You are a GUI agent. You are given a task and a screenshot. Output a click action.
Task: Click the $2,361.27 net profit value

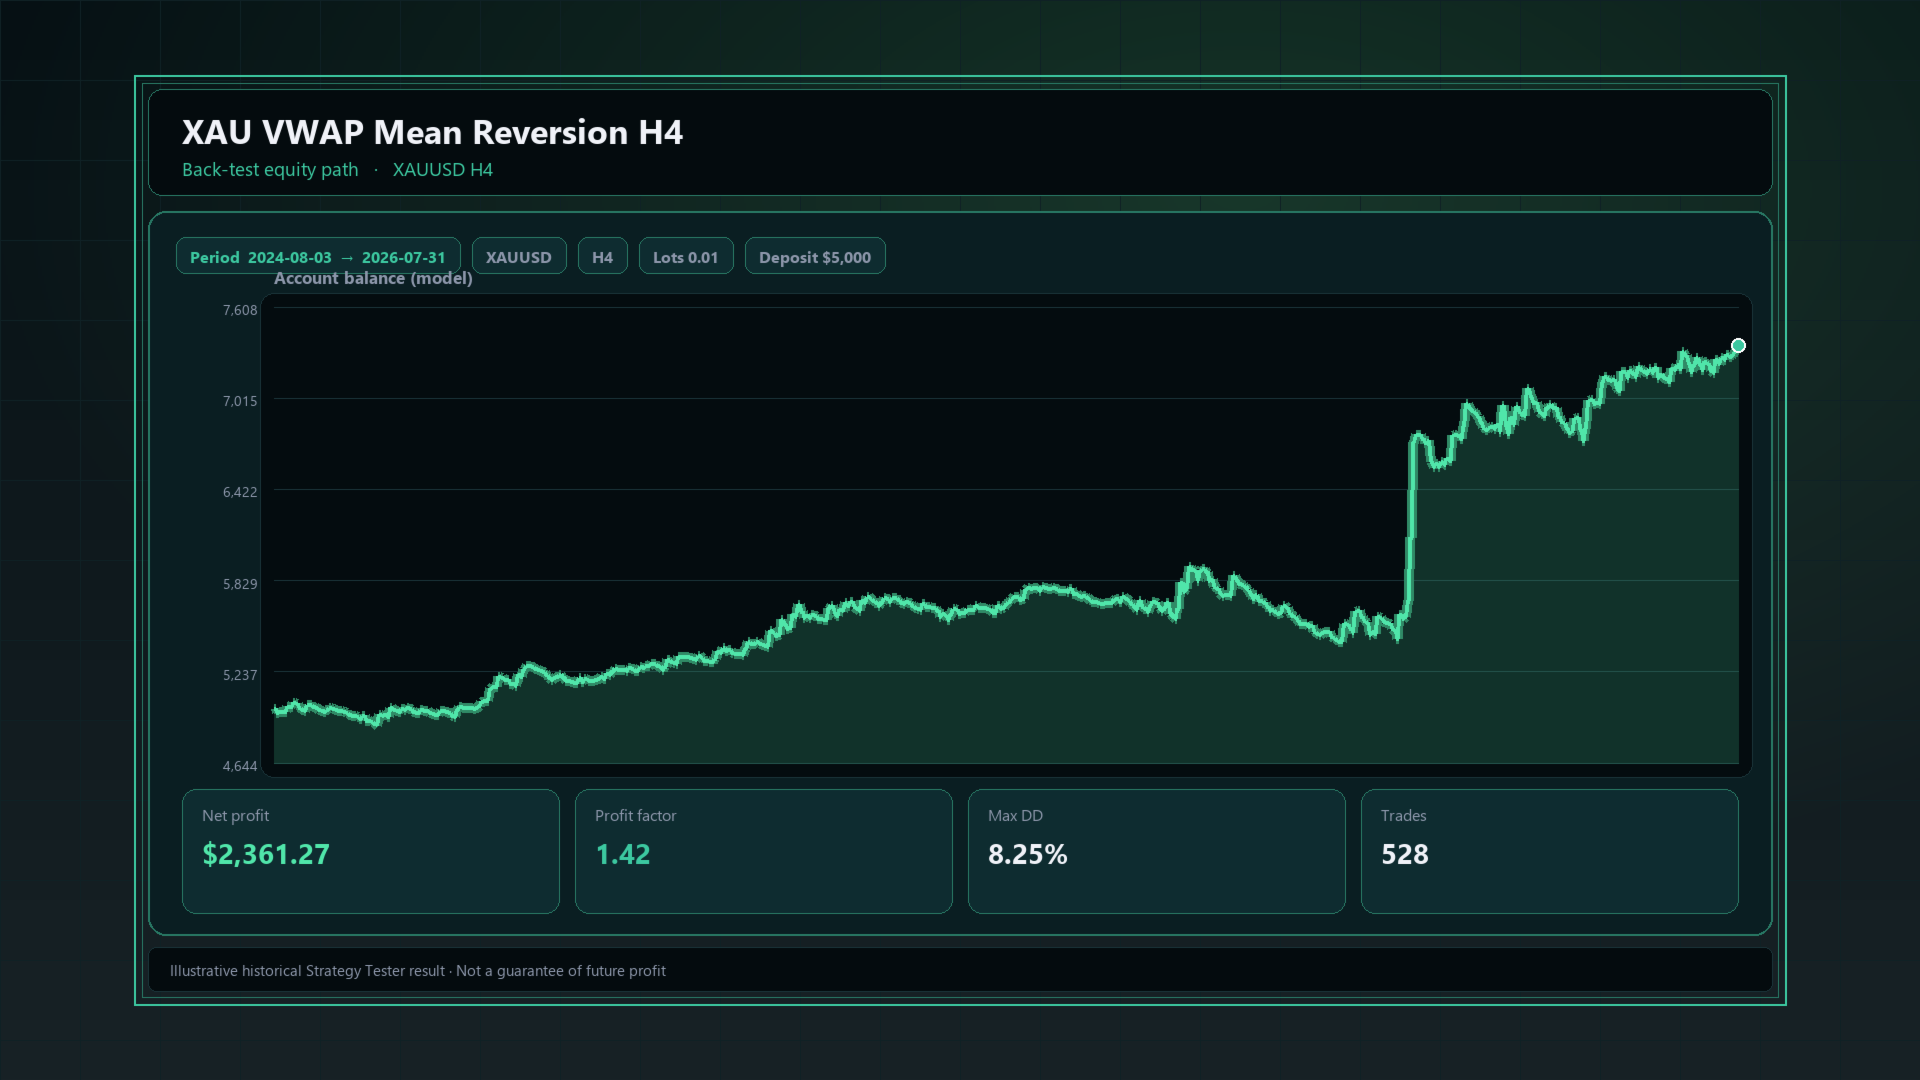pyautogui.click(x=266, y=854)
